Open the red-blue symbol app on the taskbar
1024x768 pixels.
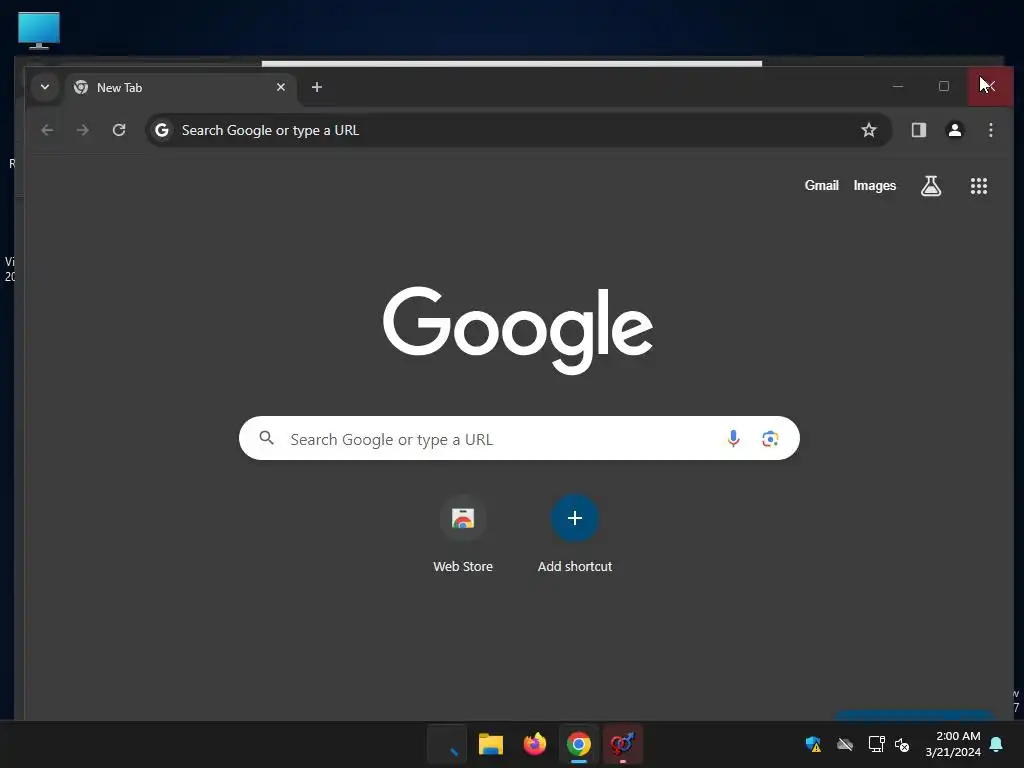(622, 744)
